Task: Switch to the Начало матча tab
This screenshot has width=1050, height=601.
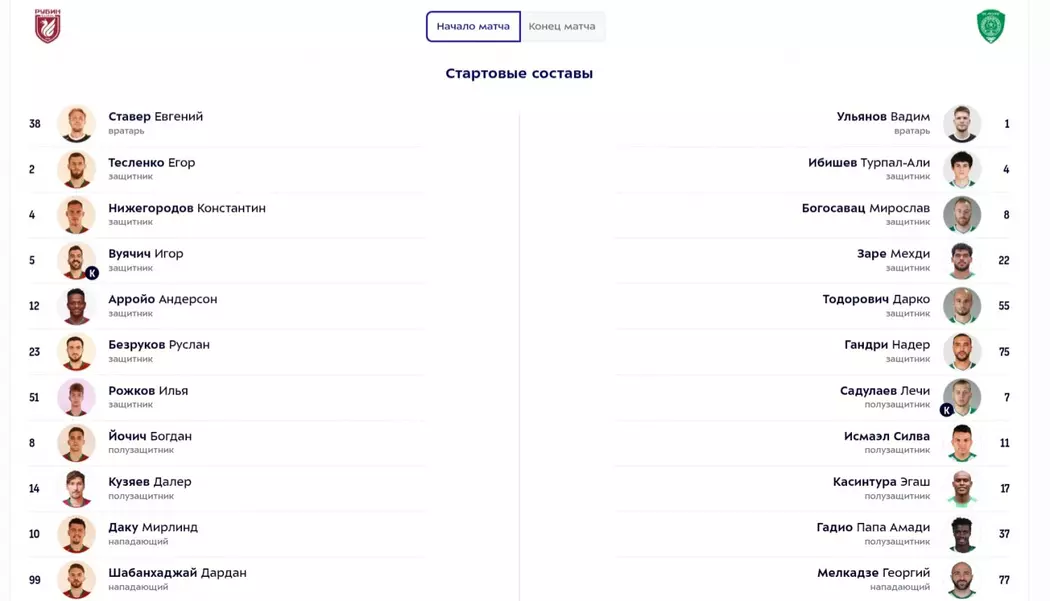Action: [x=473, y=26]
